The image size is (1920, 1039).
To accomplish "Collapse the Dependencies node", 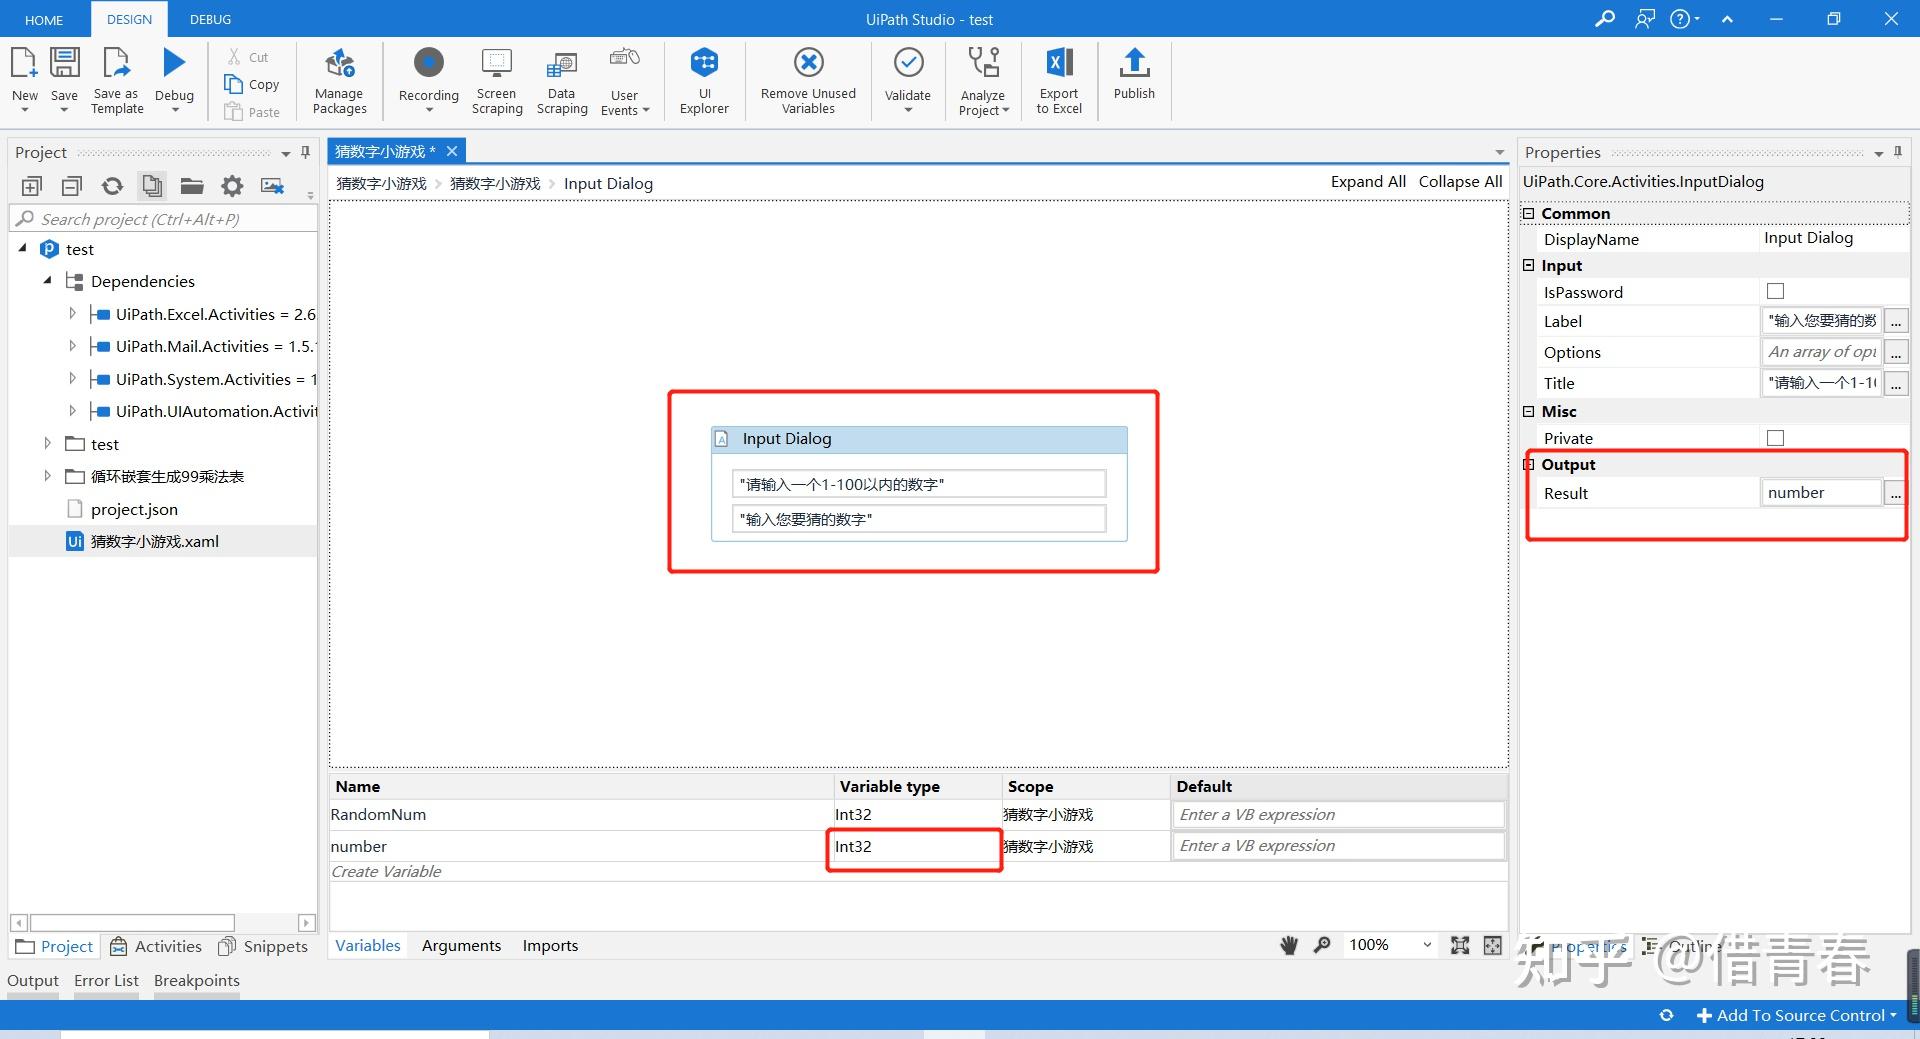I will [x=46, y=281].
